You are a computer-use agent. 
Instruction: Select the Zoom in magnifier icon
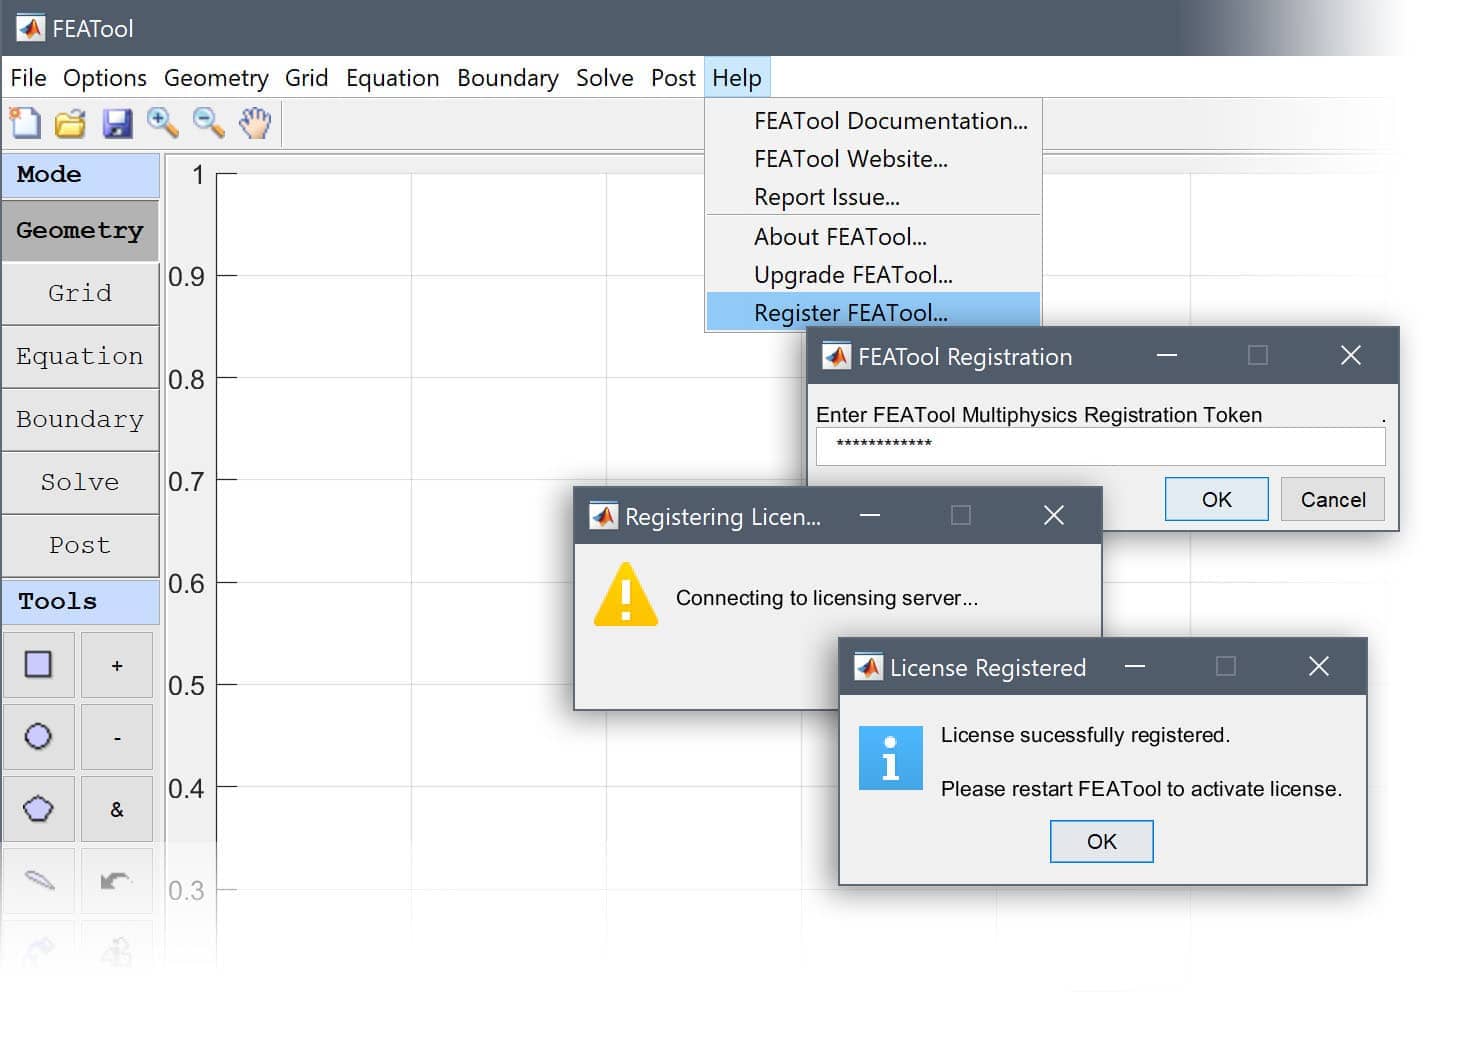(x=162, y=122)
